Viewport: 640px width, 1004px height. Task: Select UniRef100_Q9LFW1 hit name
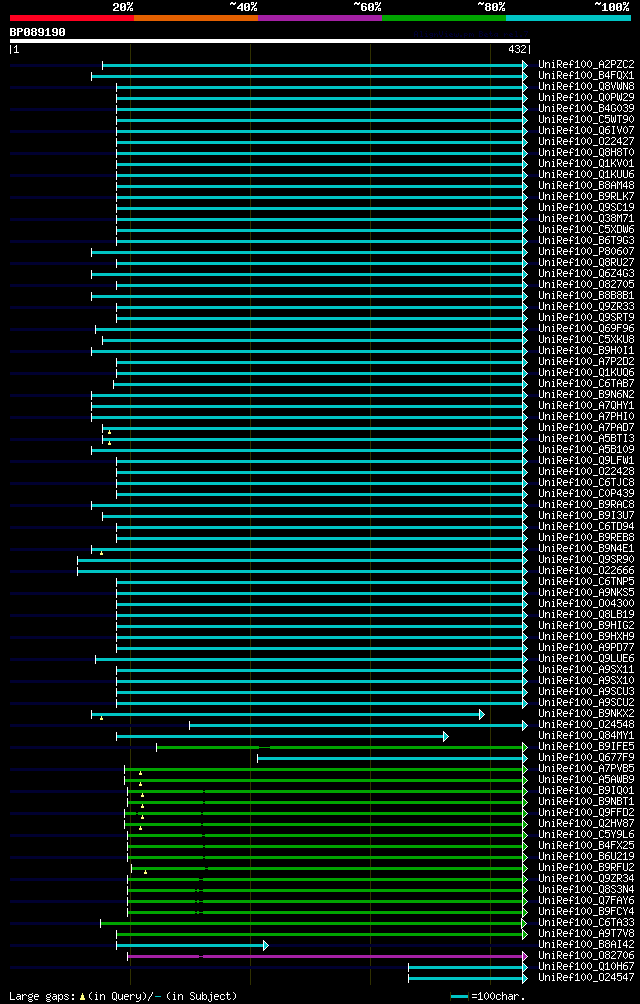(x=586, y=461)
